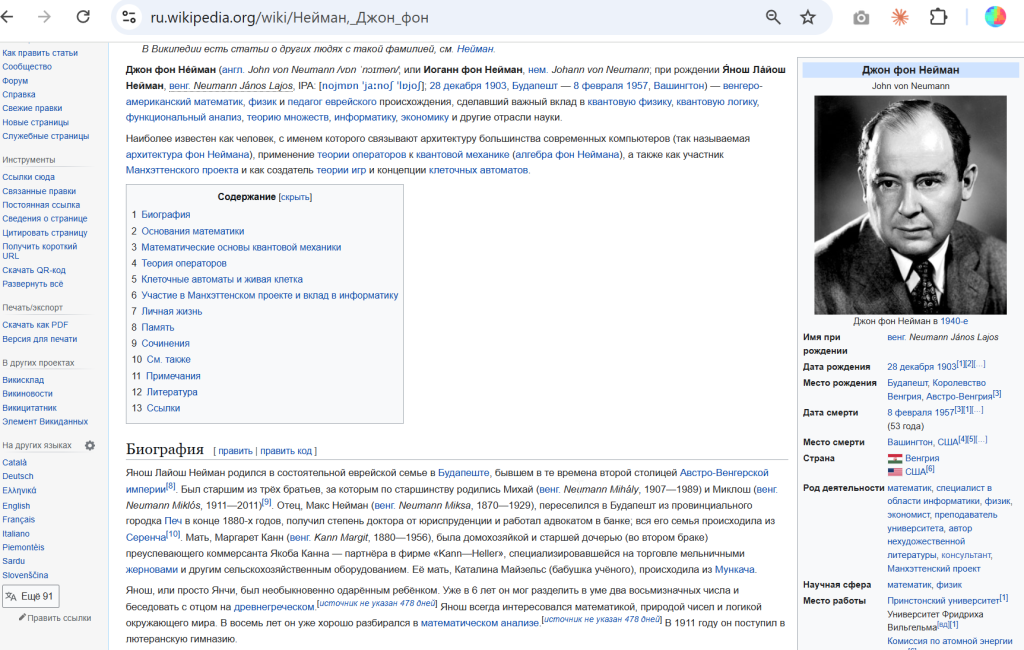Jump to 'Теория операторов' in contents
Viewport: 1024px width, 650px height.
[x=183, y=263]
